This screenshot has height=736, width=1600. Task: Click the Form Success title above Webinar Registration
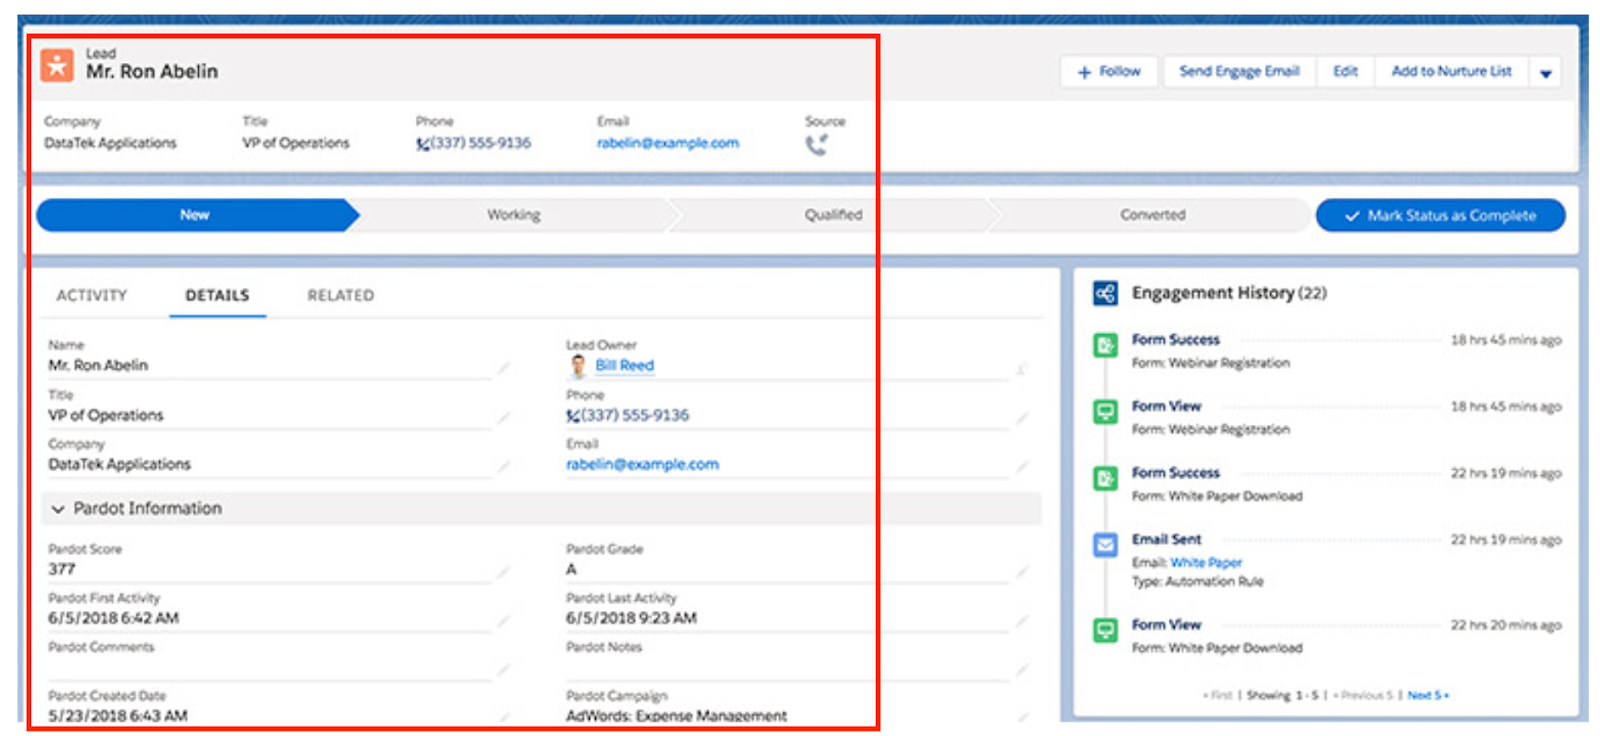tap(1176, 340)
